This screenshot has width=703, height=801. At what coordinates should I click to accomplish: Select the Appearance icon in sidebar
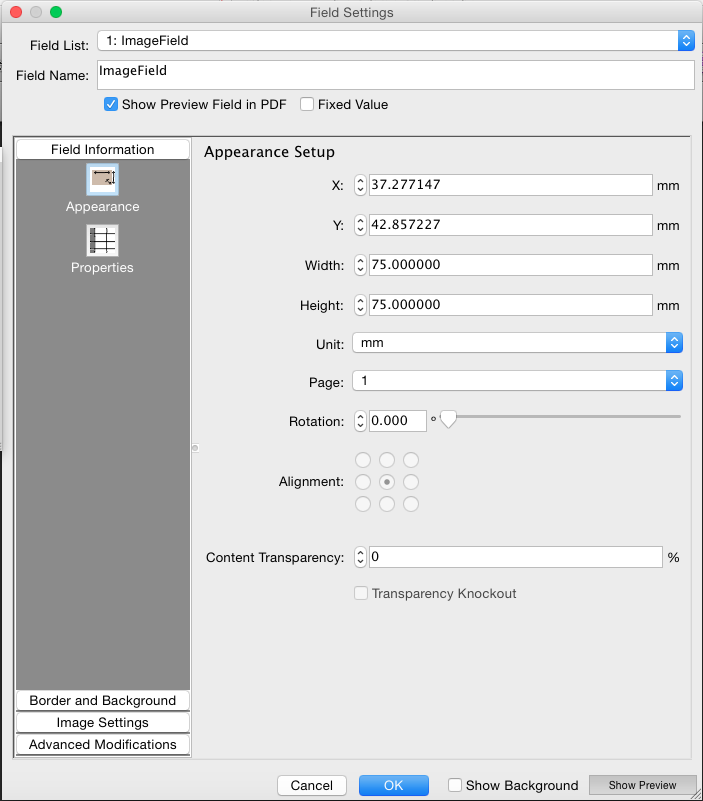point(102,180)
